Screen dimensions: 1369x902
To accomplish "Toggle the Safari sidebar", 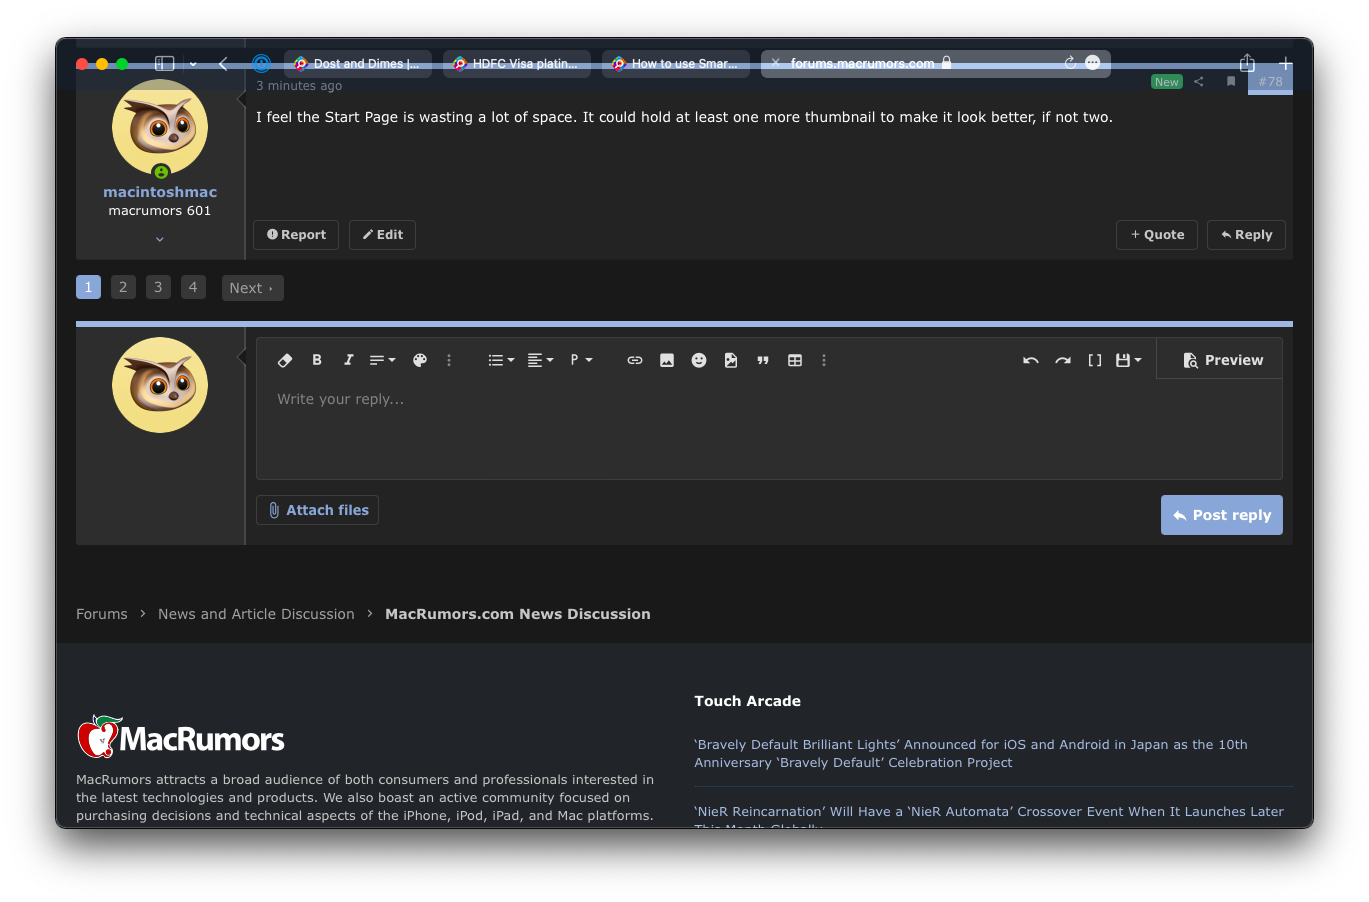I will pos(165,63).
